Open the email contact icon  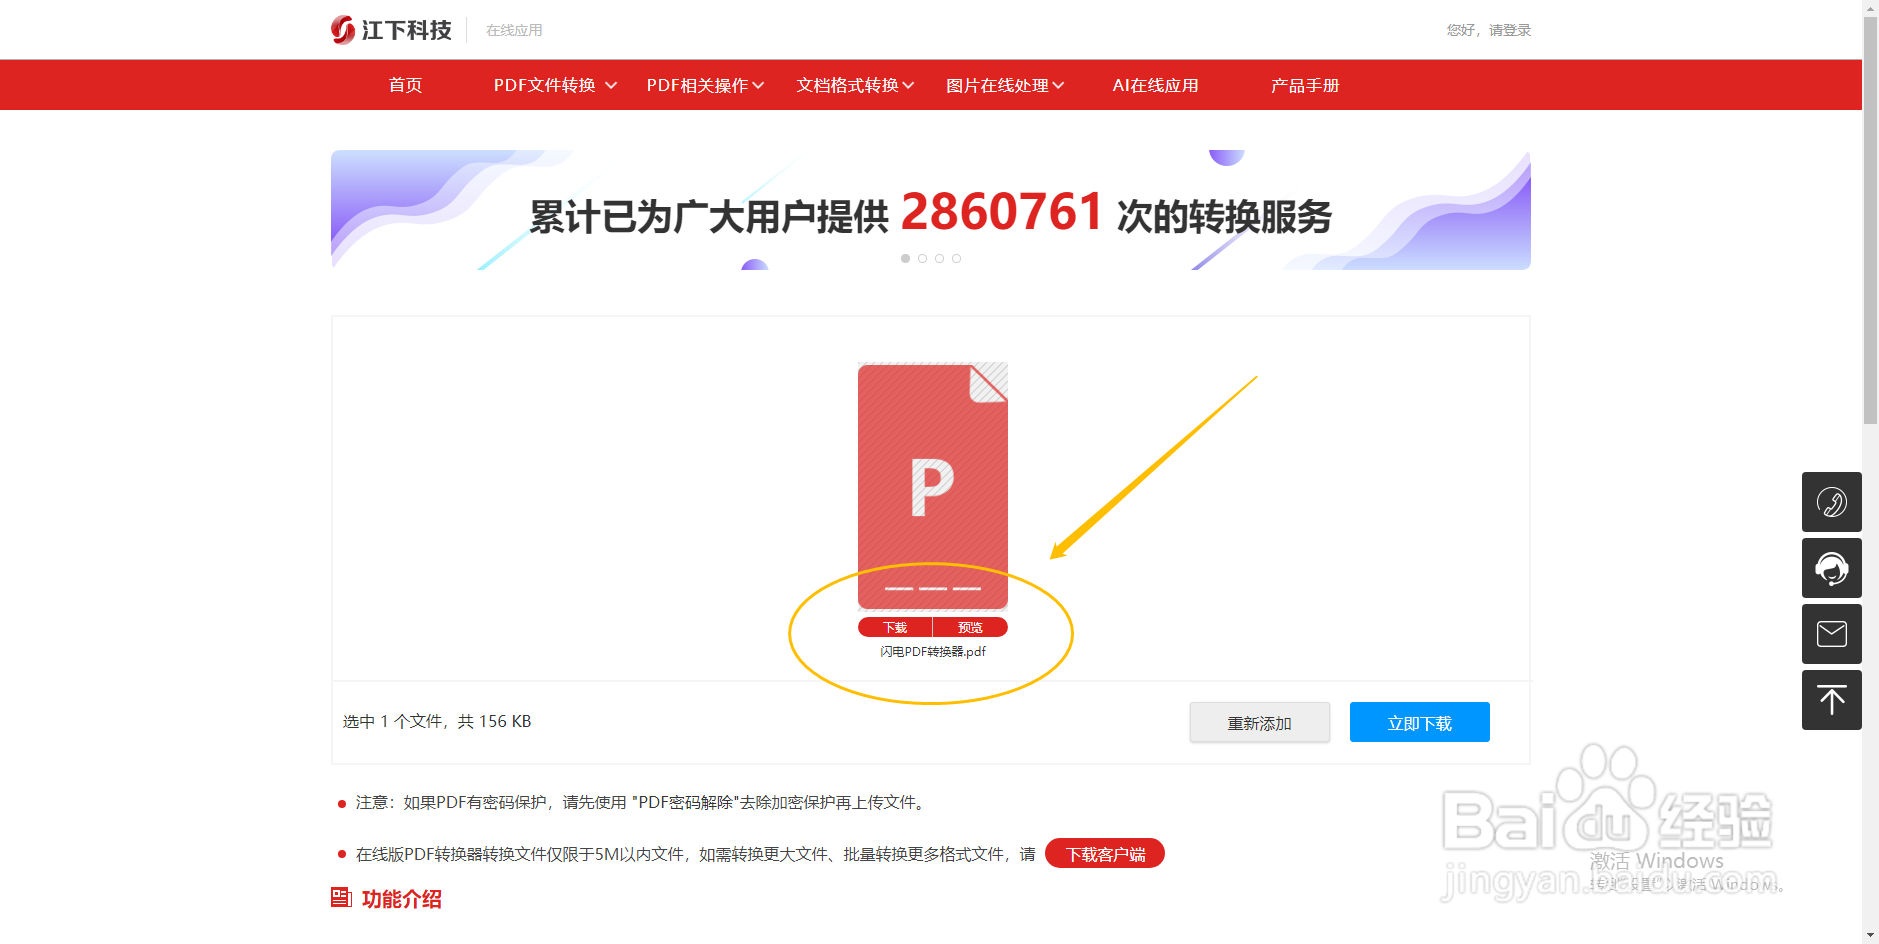(1832, 634)
